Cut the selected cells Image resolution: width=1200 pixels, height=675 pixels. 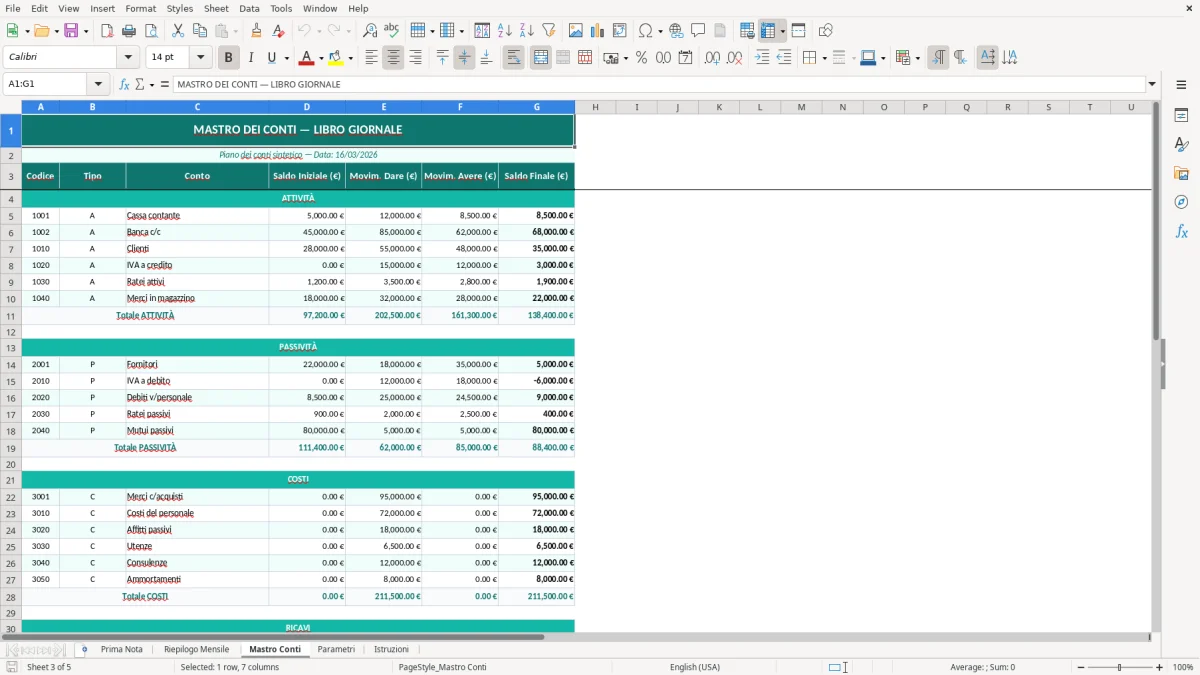coord(178,31)
